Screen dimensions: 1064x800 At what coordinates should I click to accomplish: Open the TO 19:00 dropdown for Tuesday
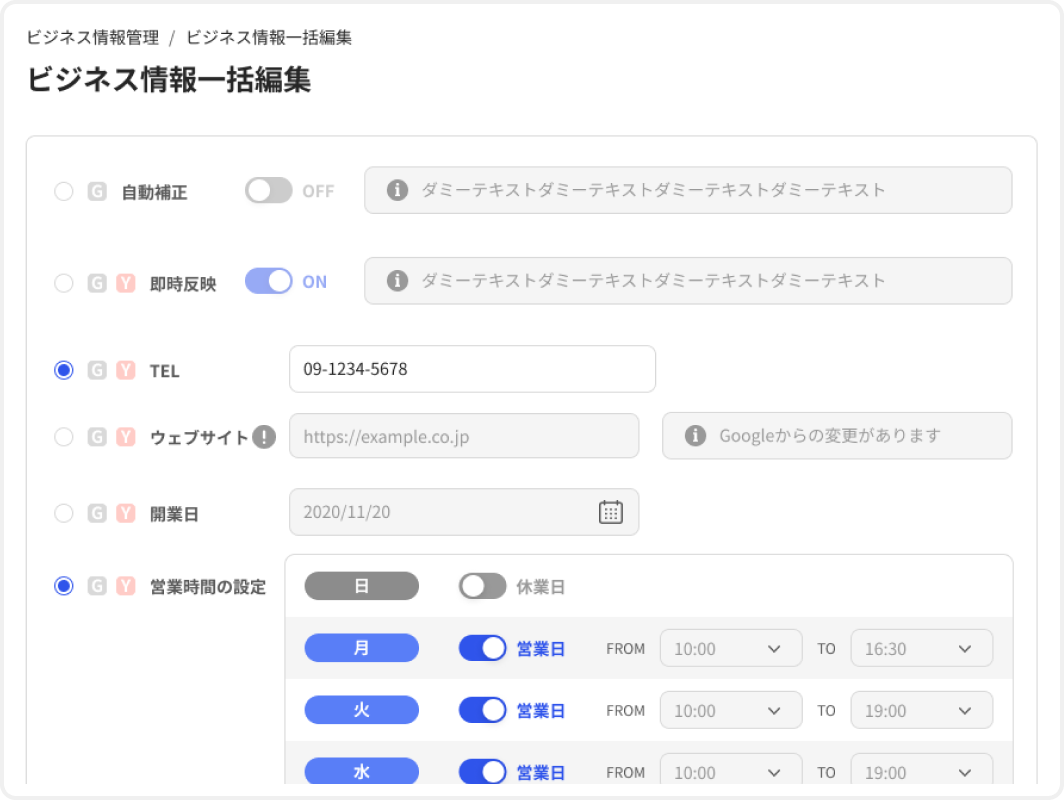(921, 710)
